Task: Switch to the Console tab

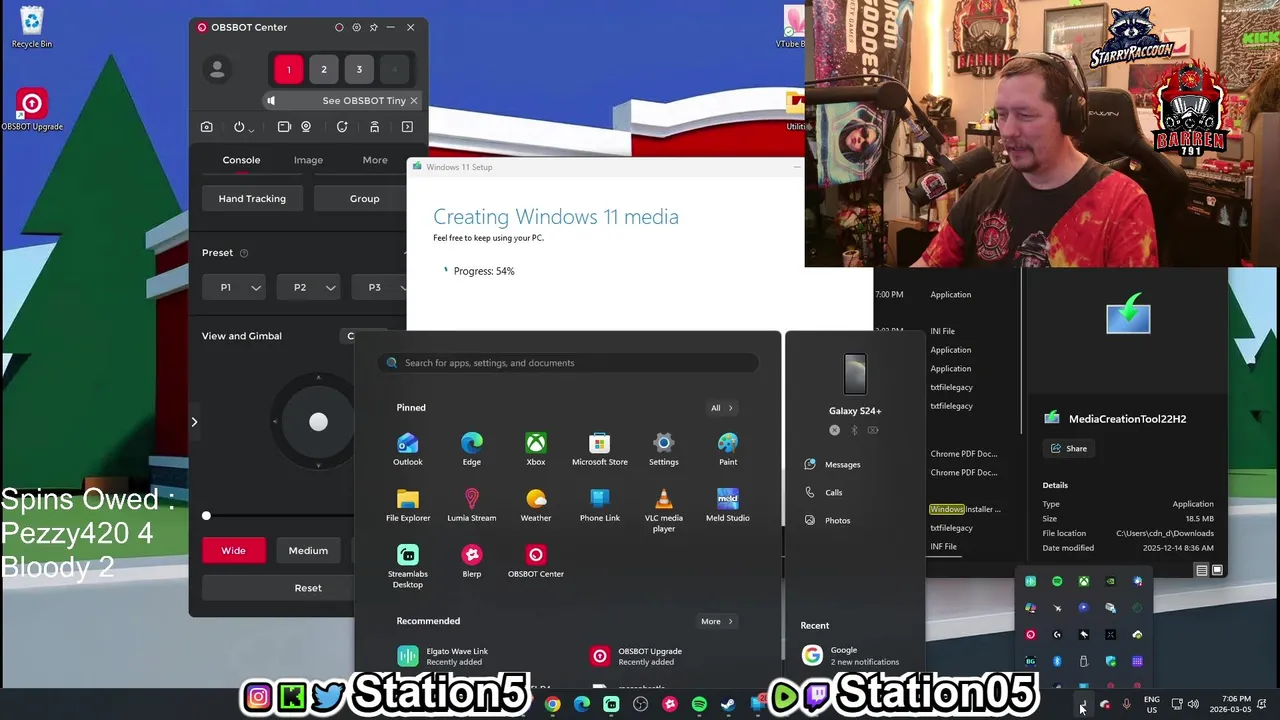Action: (241, 160)
